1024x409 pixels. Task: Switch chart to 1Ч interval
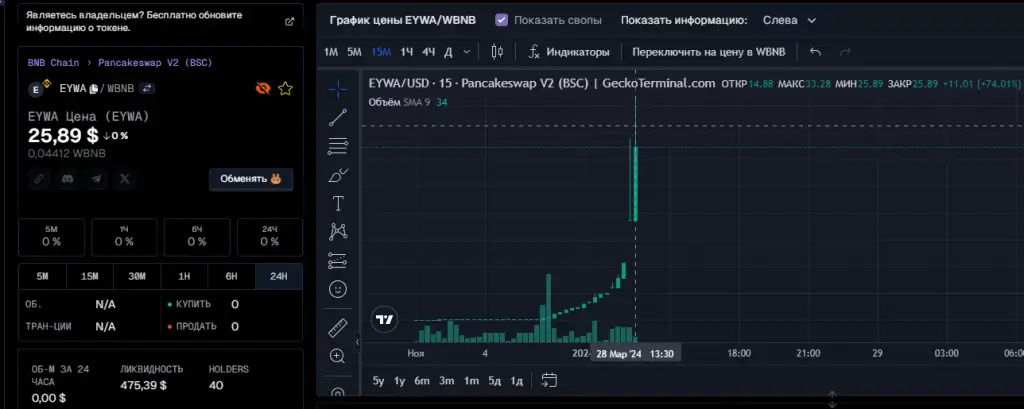[407, 52]
